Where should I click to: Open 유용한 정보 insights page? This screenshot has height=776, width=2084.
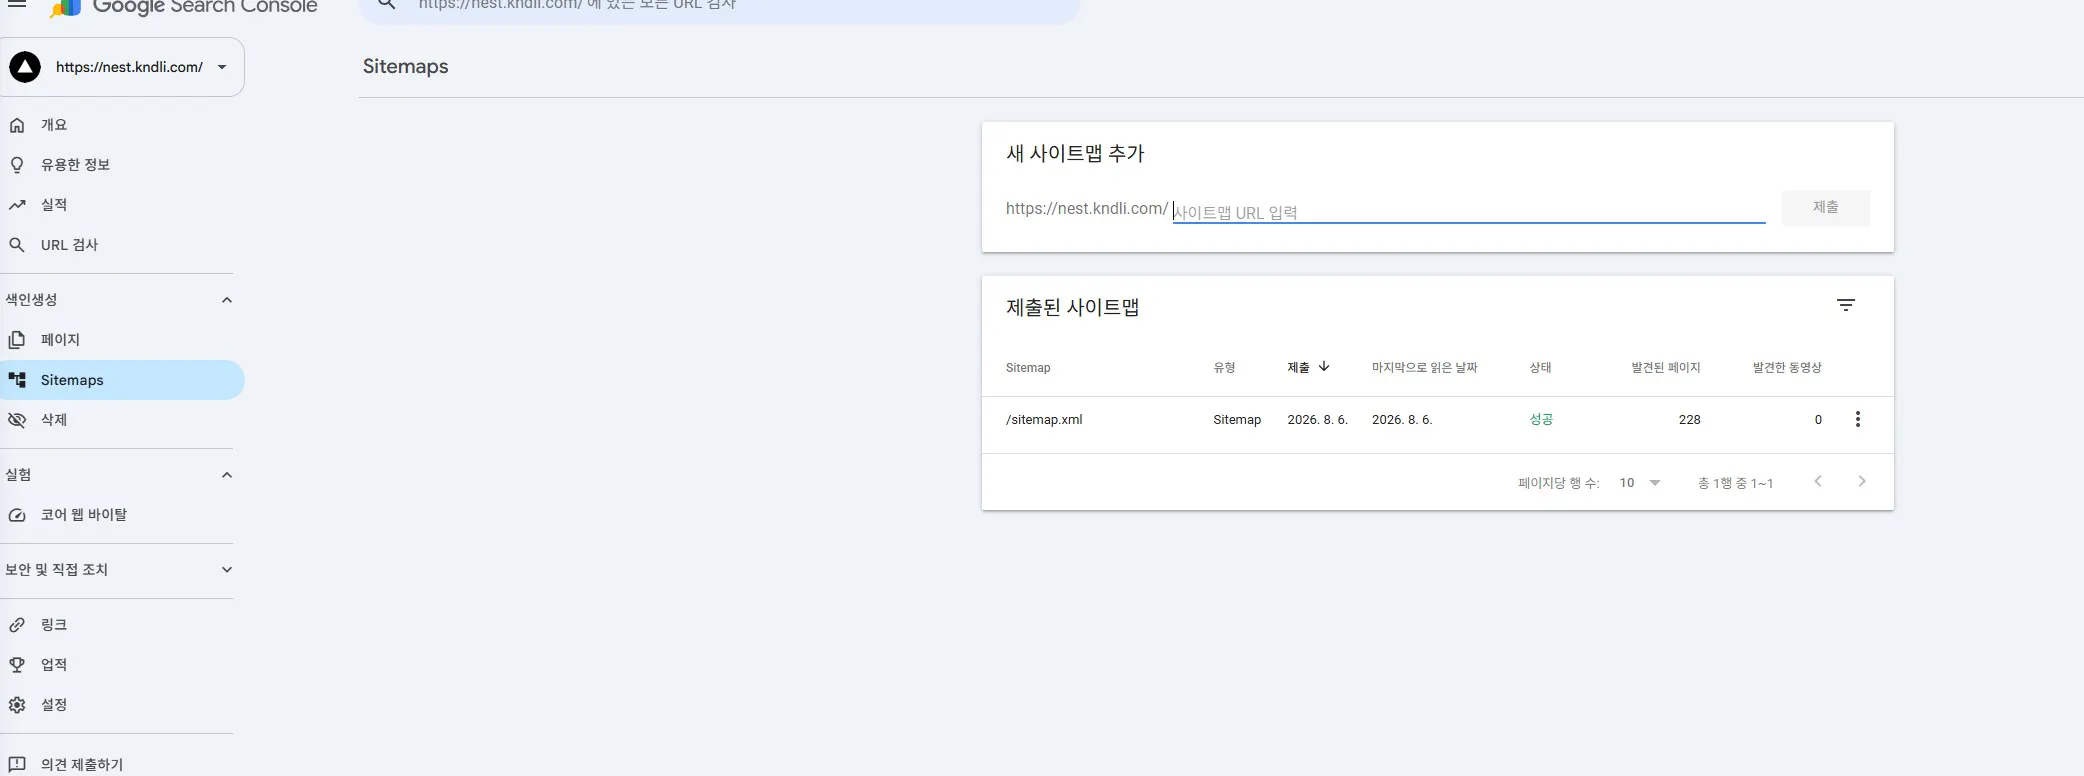point(122,165)
